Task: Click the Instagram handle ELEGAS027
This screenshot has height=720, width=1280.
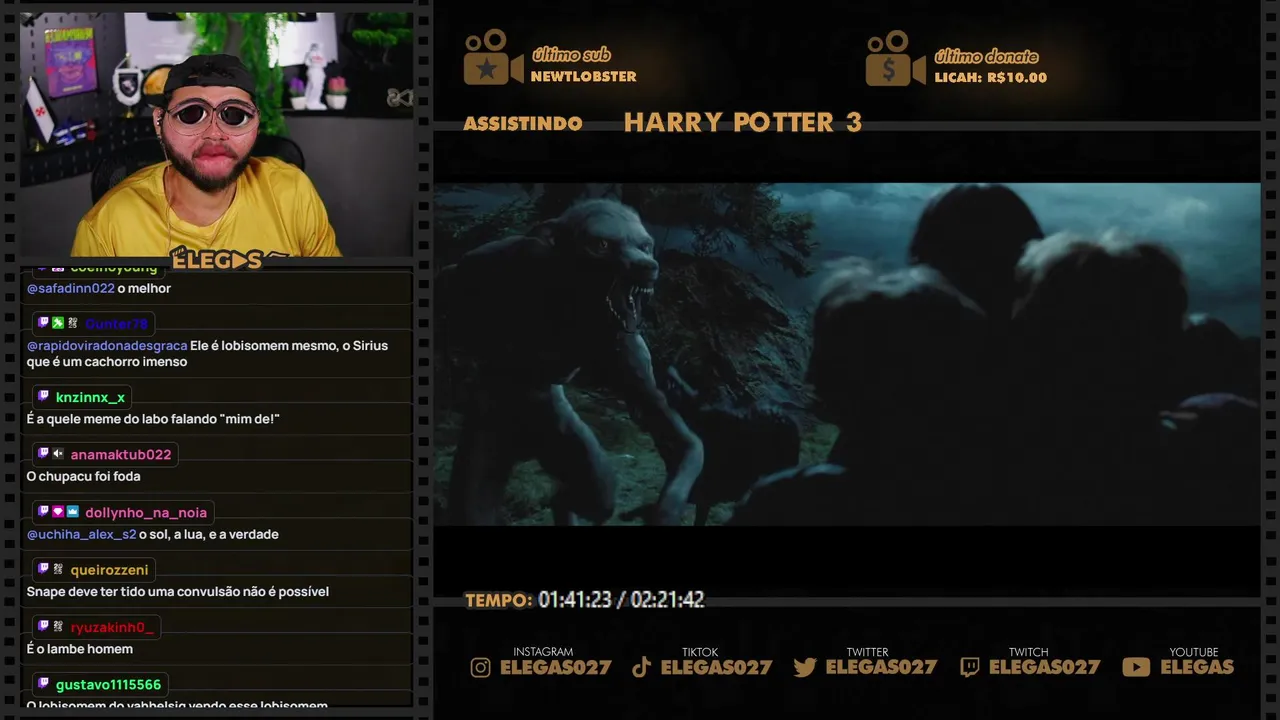Action: (x=555, y=667)
